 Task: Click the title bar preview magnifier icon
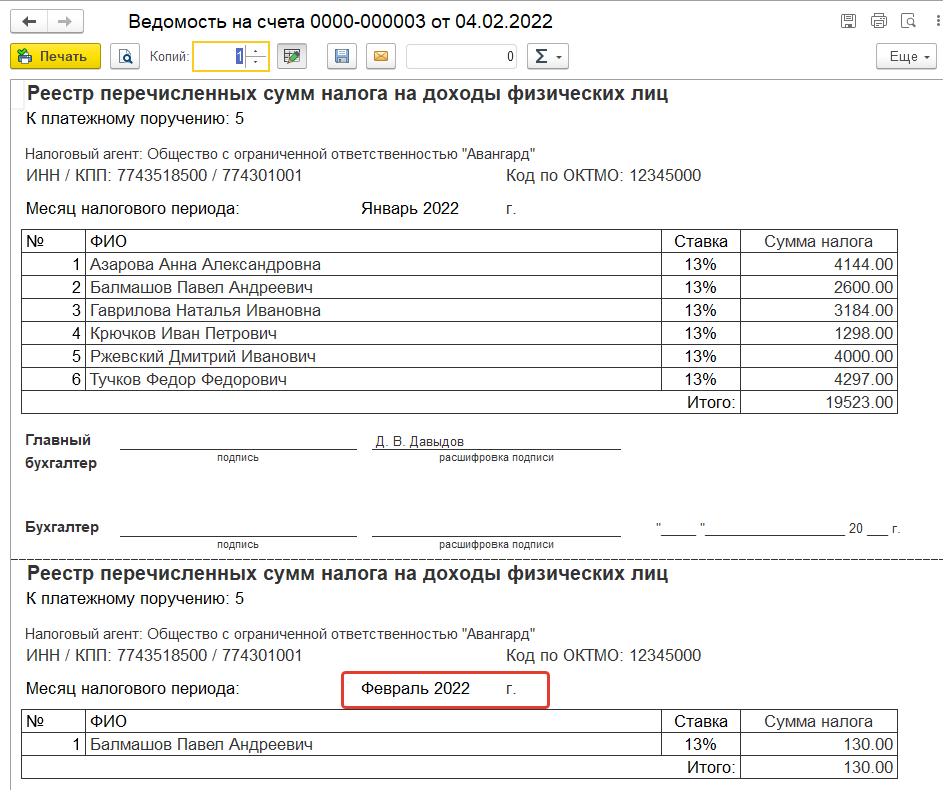click(x=909, y=21)
